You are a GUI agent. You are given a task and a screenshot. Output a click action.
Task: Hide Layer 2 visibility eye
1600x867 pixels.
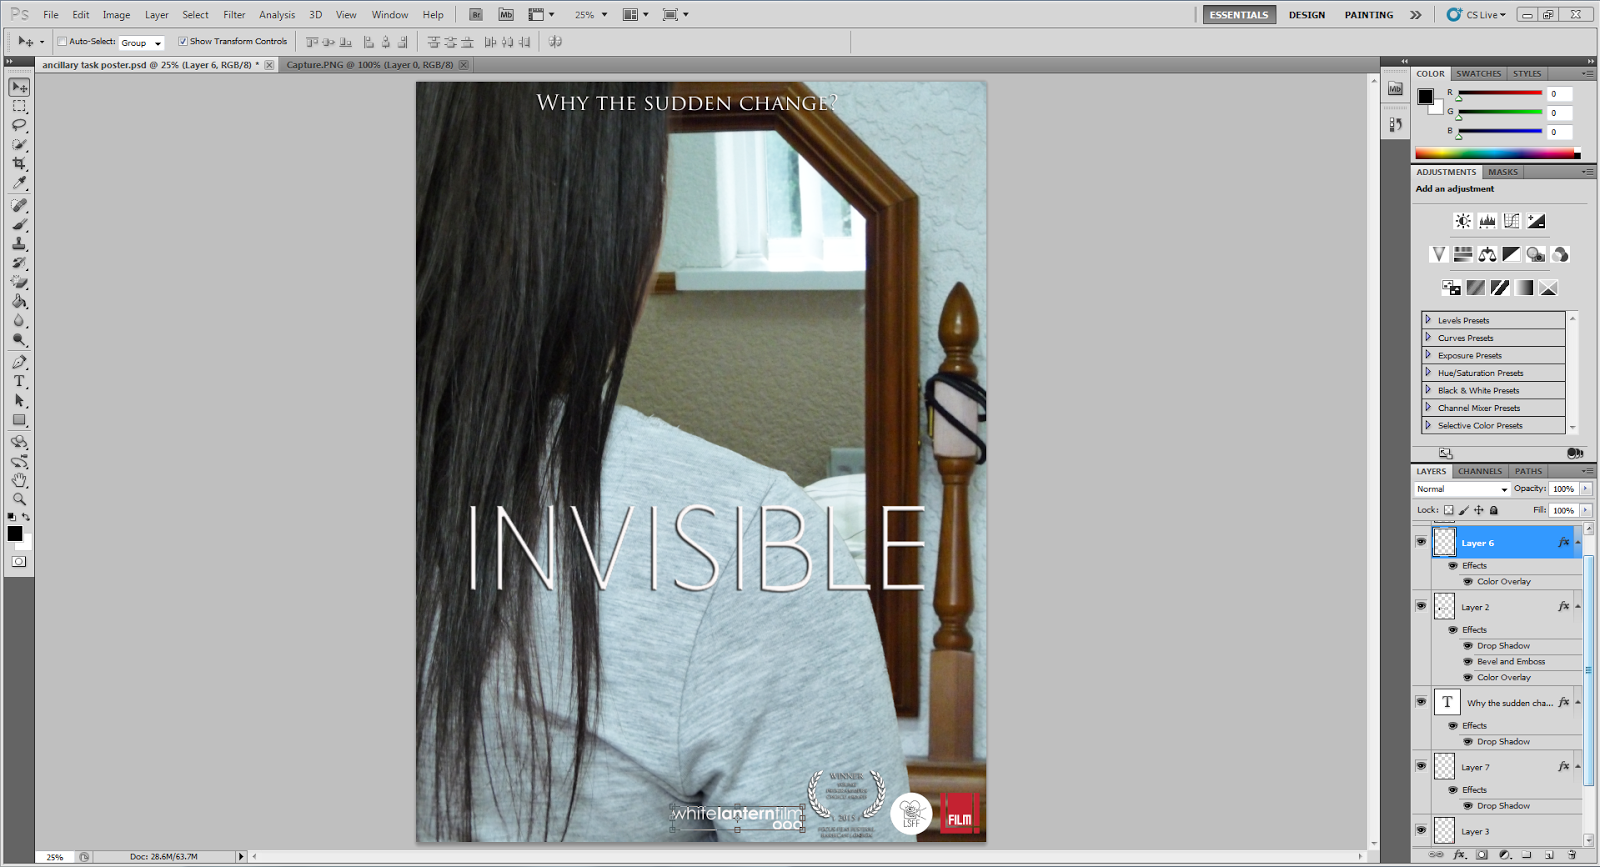[x=1421, y=605]
